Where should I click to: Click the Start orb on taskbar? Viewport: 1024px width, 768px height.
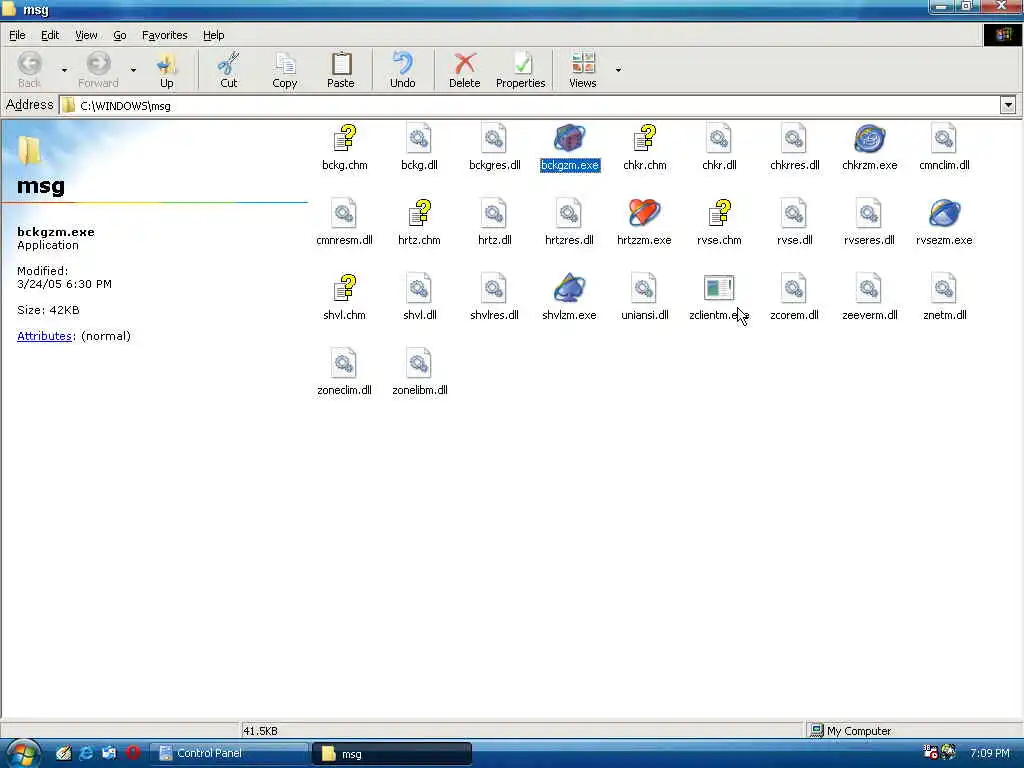pos(24,753)
